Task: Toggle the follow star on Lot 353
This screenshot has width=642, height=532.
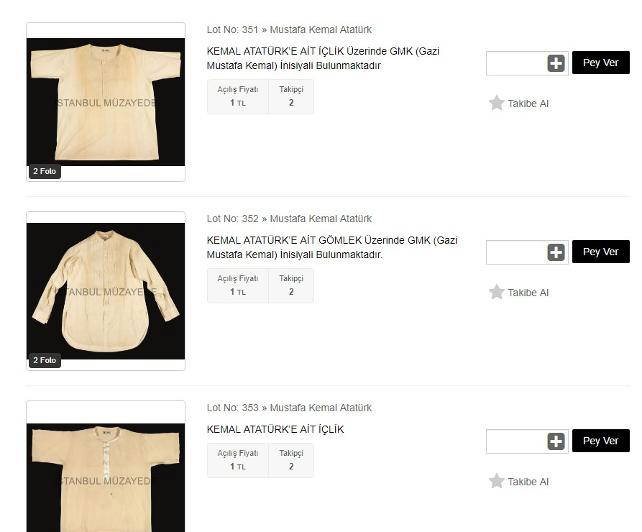Action: [x=496, y=481]
